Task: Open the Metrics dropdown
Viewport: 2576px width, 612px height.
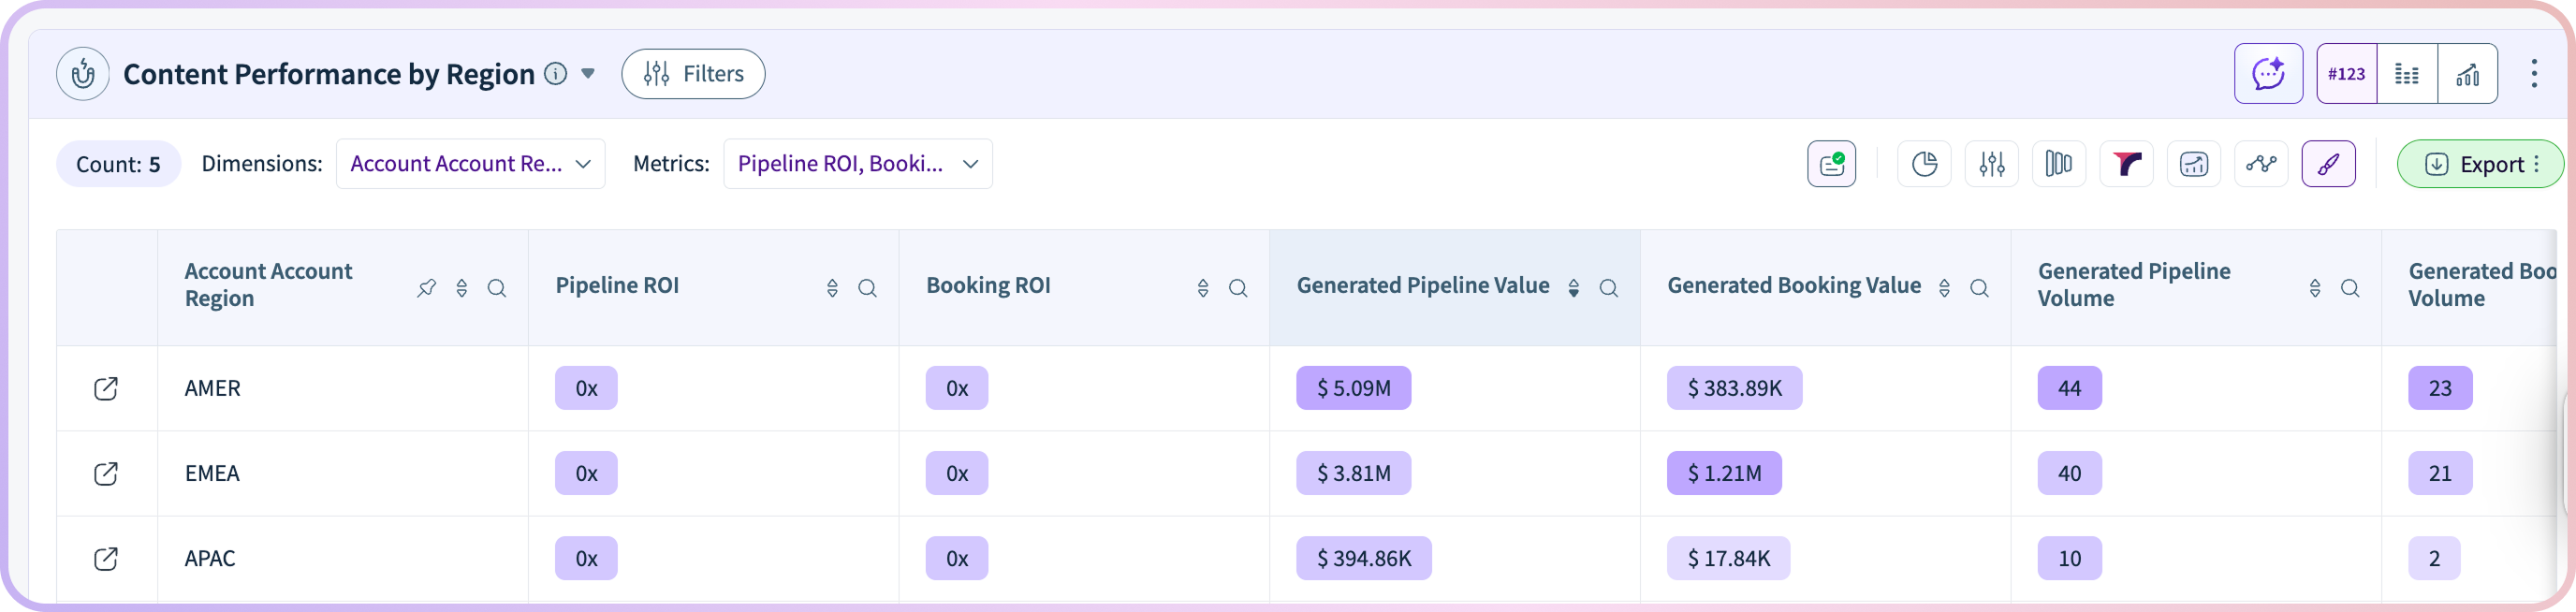Action: click(857, 164)
